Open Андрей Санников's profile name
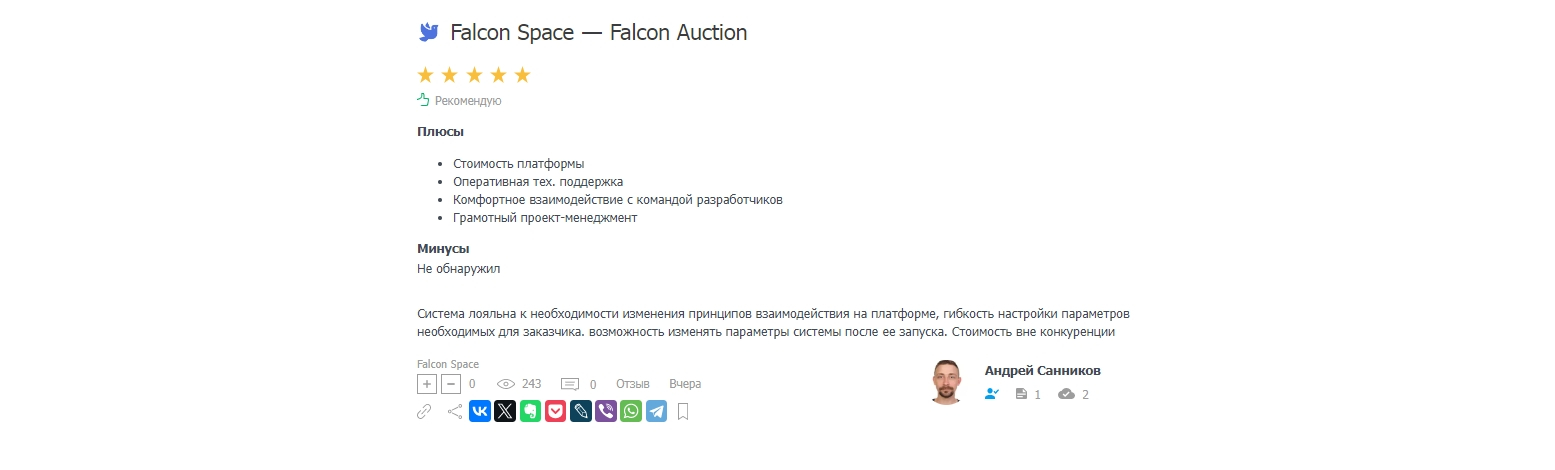This screenshot has height=470, width=1555. click(x=1042, y=371)
